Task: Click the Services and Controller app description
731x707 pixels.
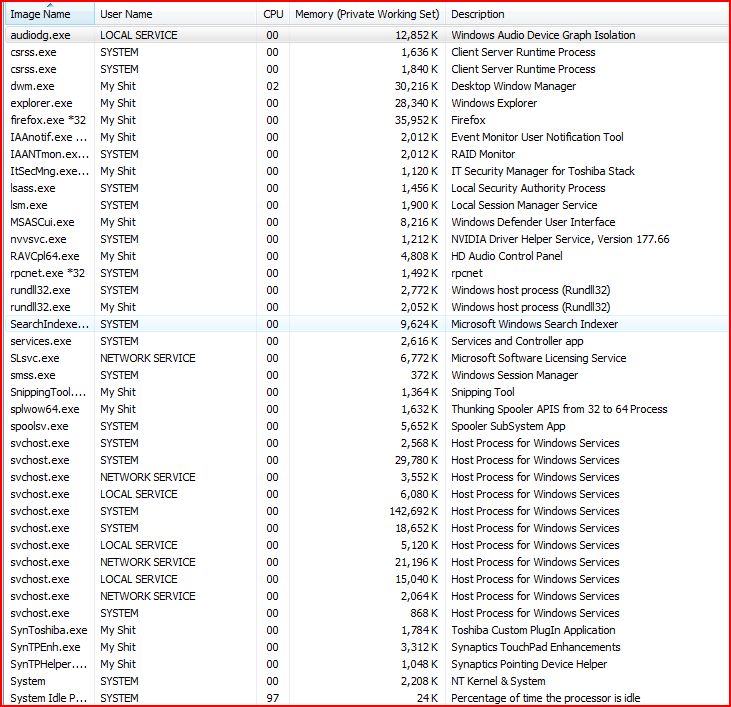Action: tap(517, 341)
